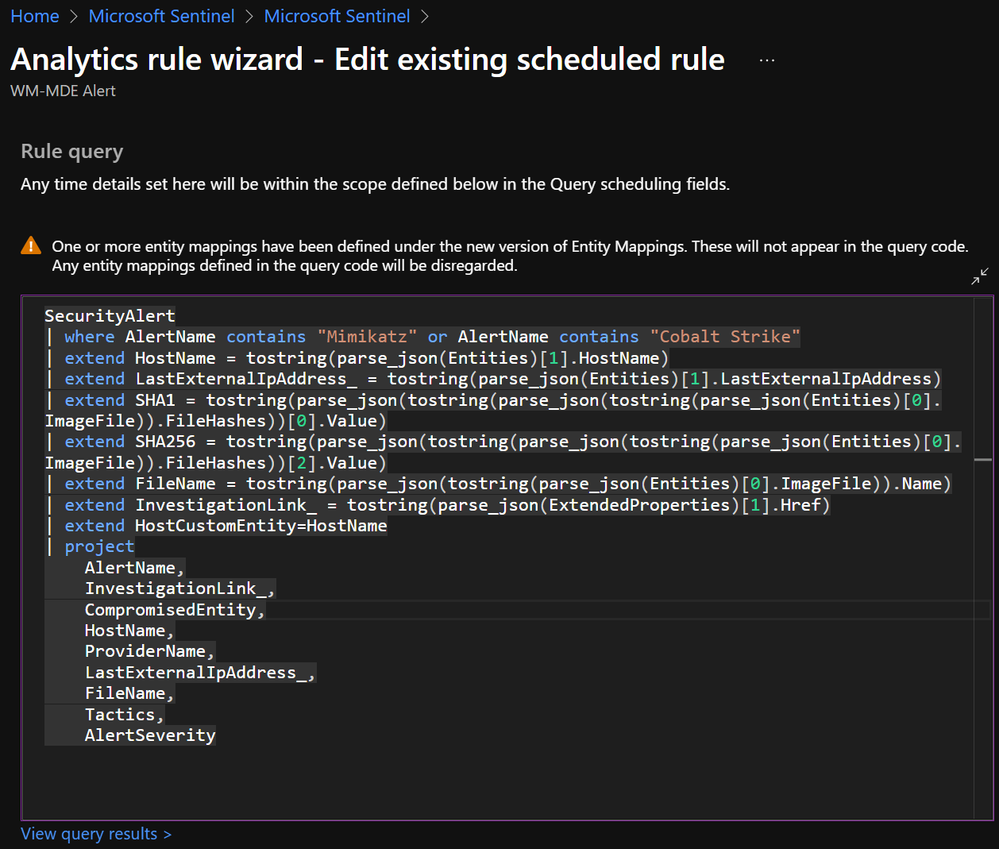Go to first Microsoft Sentinel breadcrumb
This screenshot has width=999, height=849.
click(x=161, y=16)
